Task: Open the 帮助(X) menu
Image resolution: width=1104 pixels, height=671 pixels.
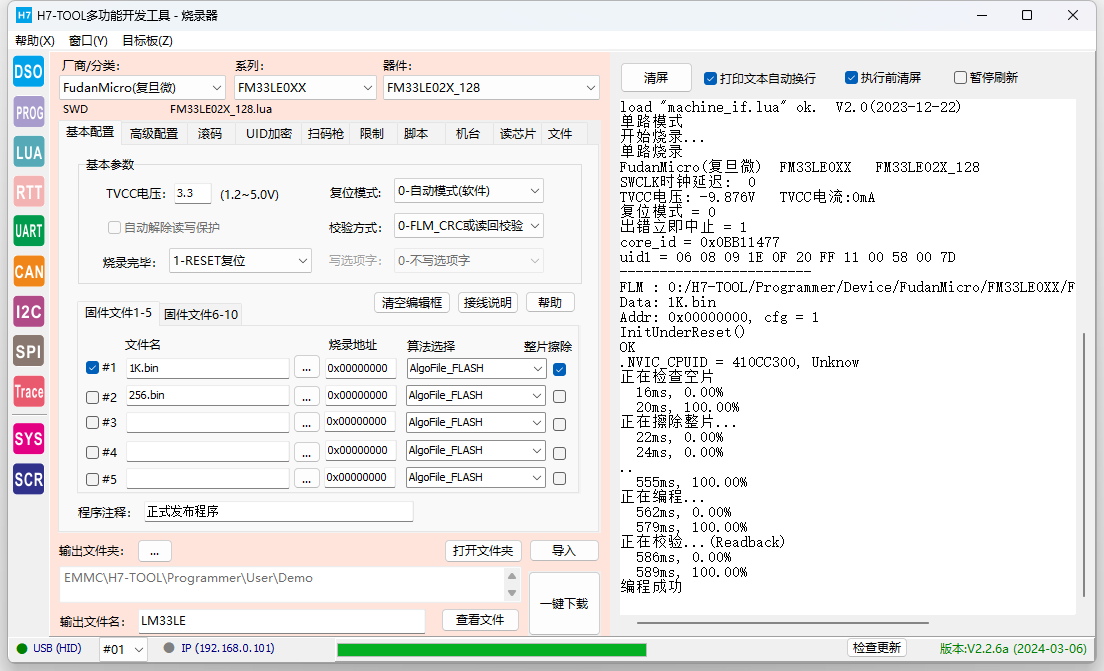Action: (34, 41)
